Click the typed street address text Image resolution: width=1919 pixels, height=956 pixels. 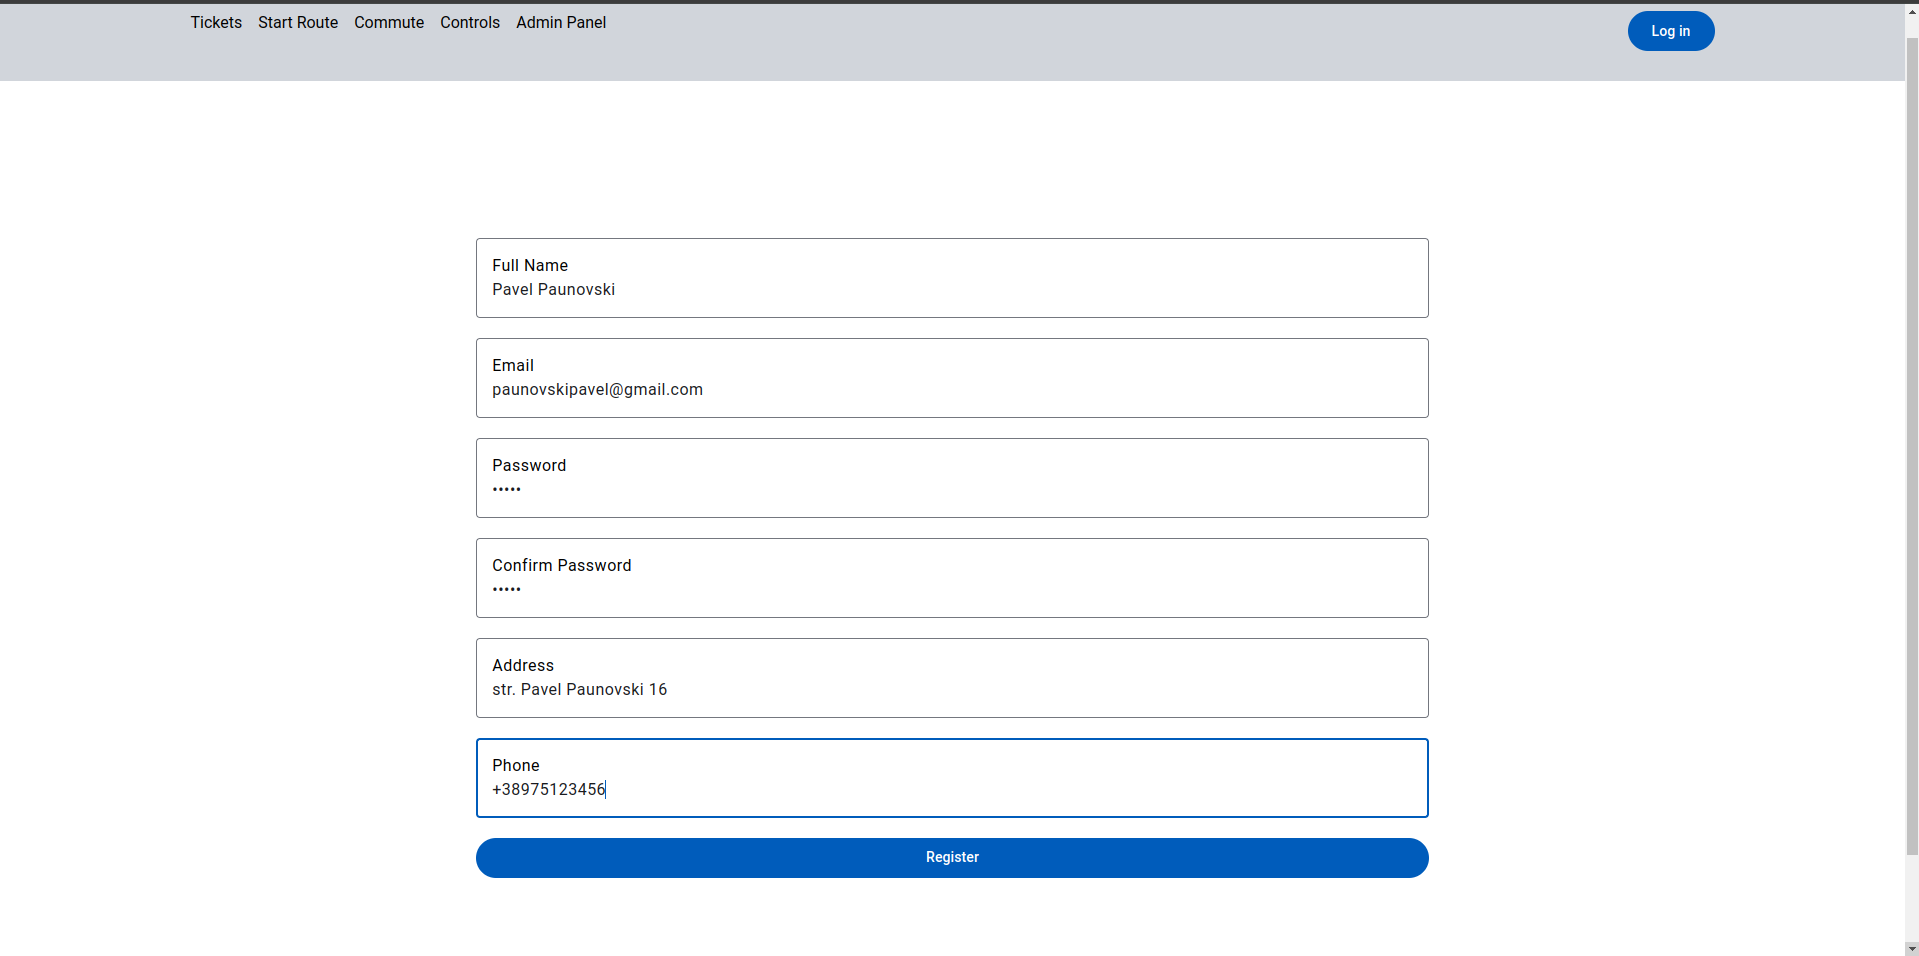click(x=579, y=689)
